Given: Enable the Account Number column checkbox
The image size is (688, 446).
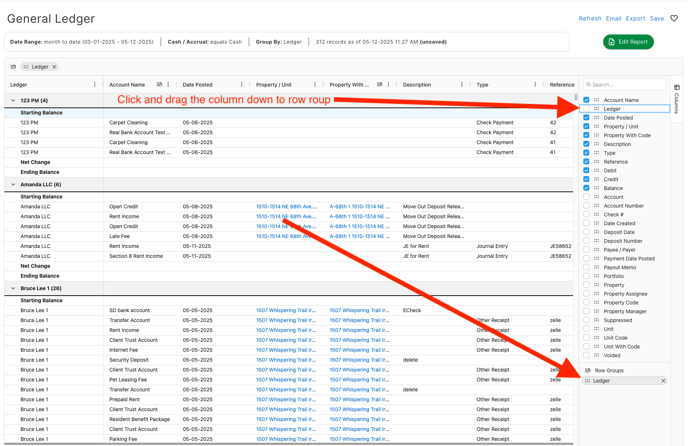Looking at the screenshot, I should tap(586, 205).
